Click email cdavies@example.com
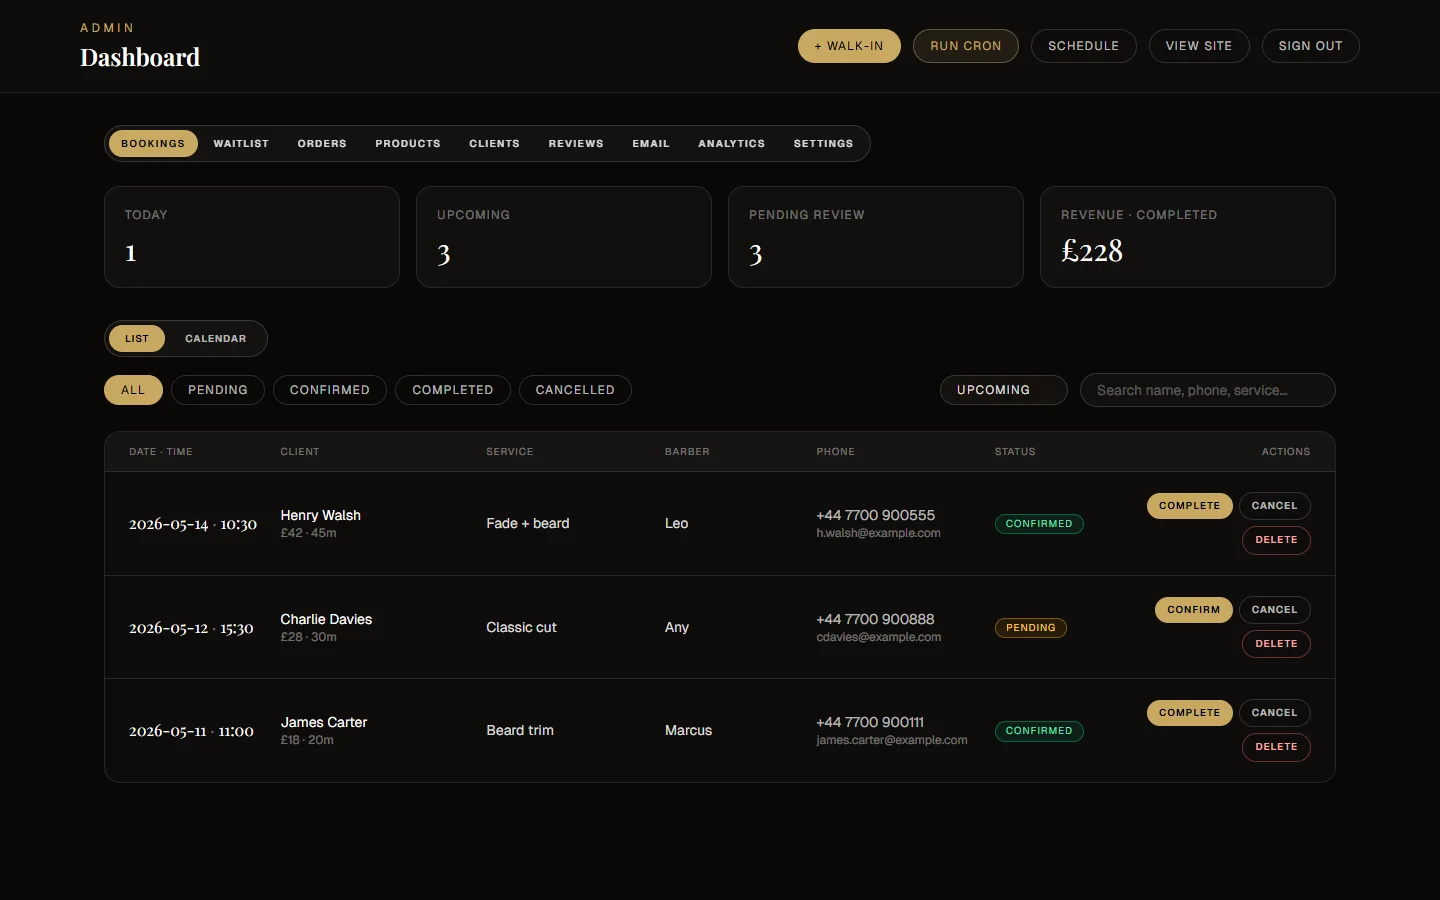The image size is (1440, 900). 879,637
